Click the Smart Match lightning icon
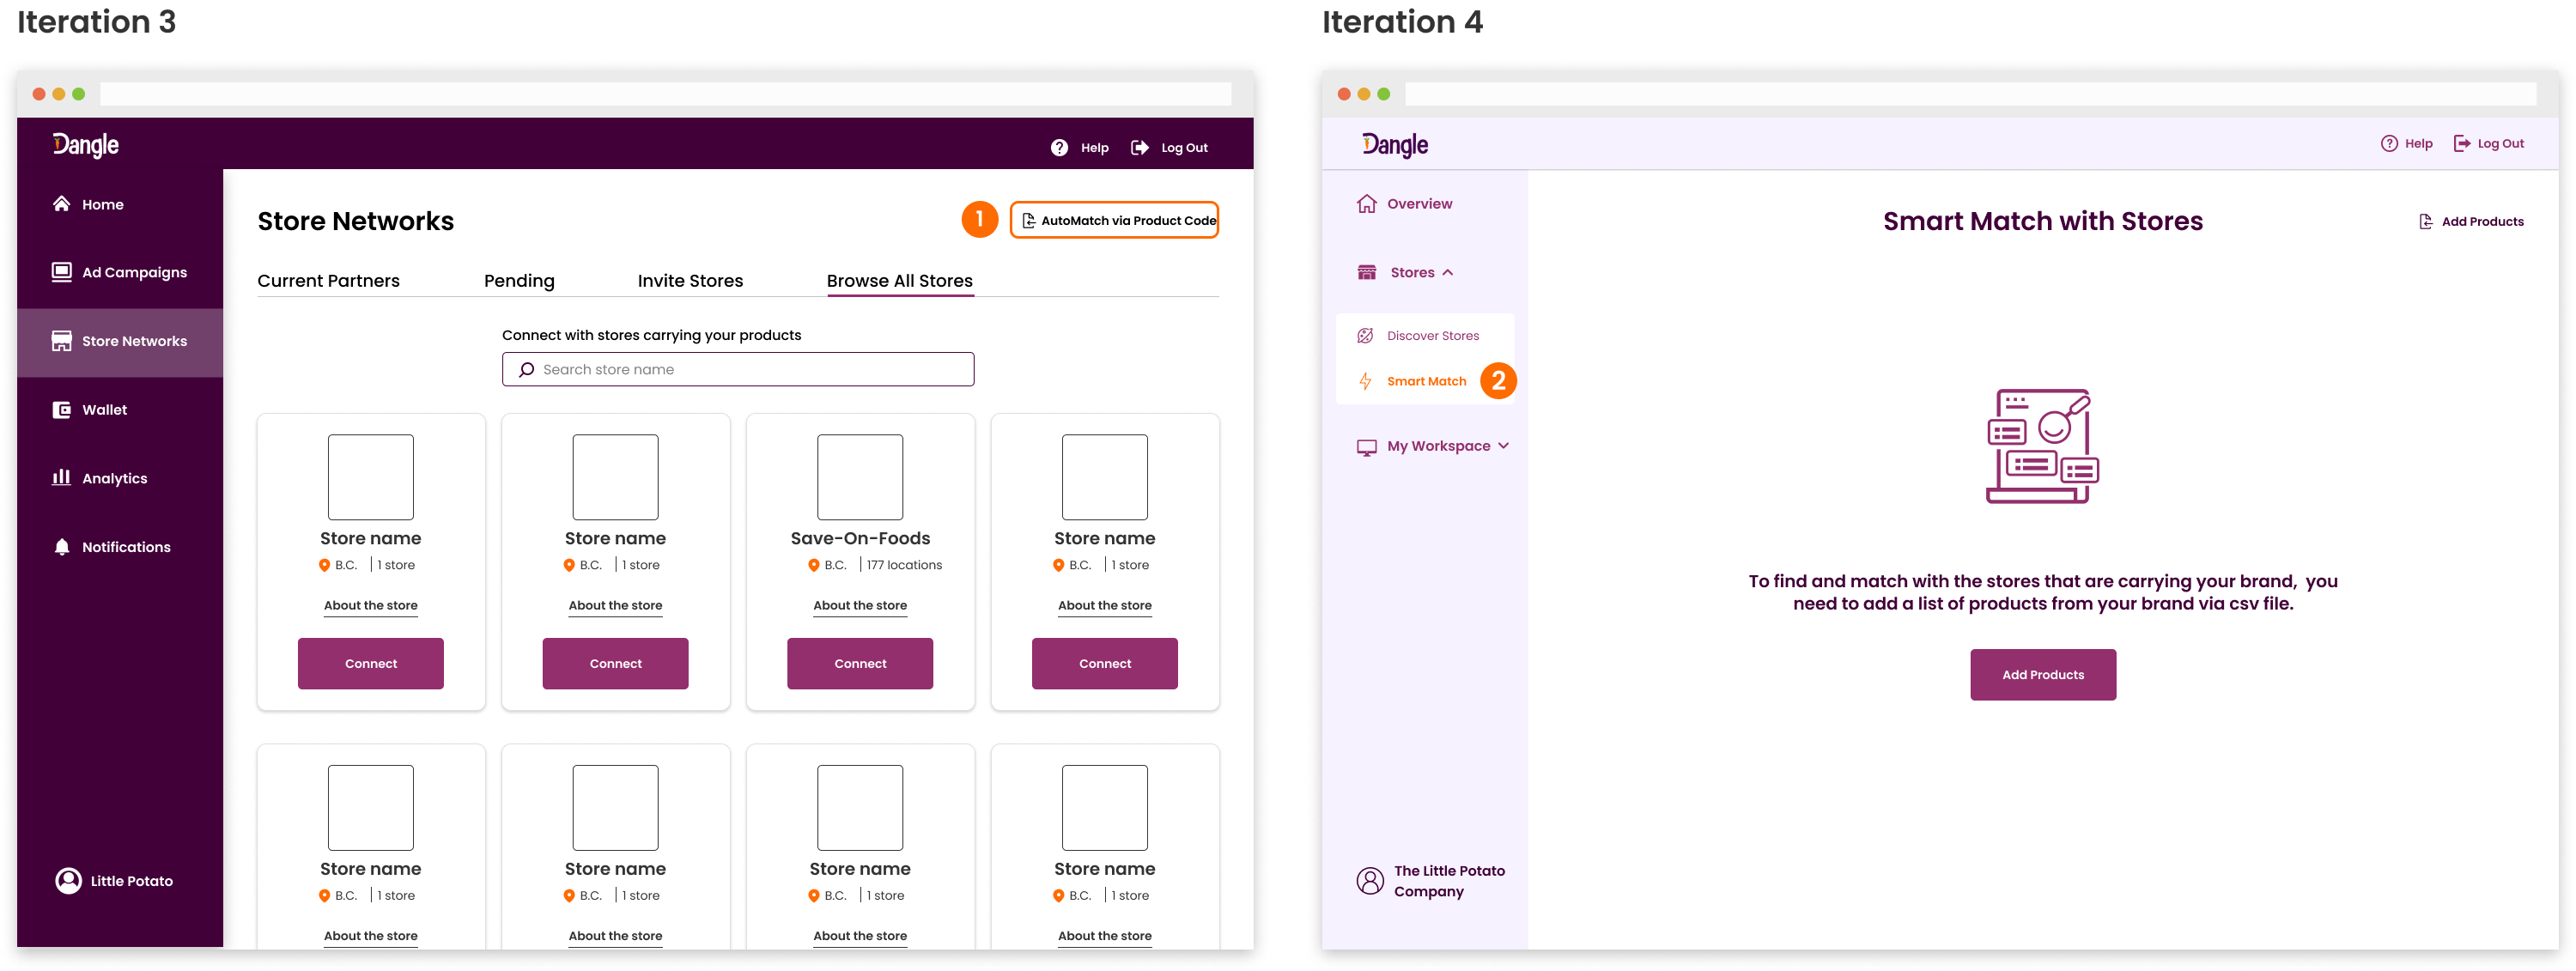 pos(1365,381)
